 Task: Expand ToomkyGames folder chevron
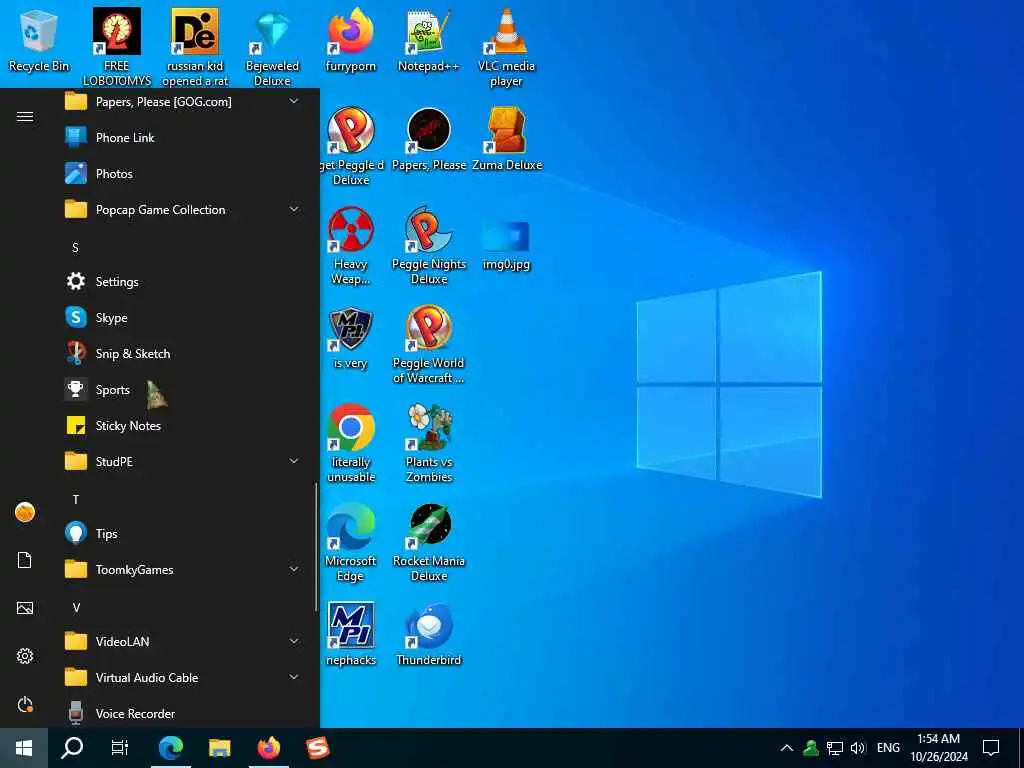coord(294,569)
